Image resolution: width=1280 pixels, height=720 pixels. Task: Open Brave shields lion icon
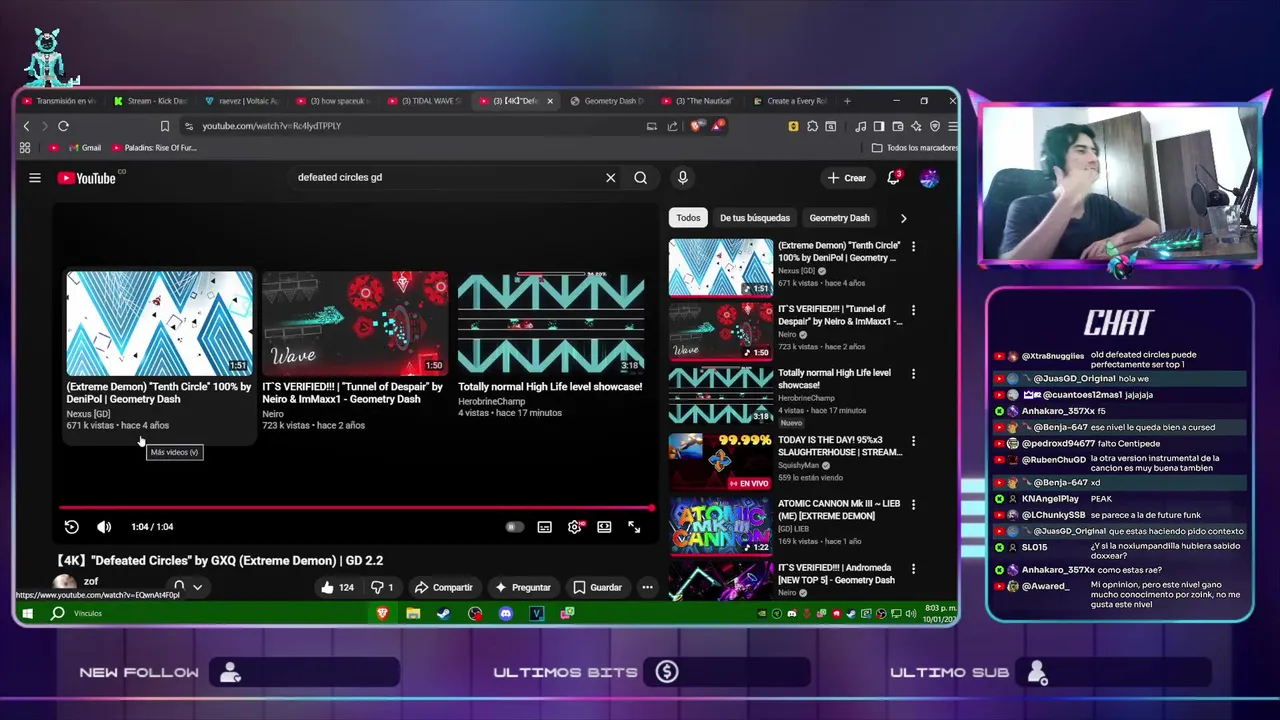tap(696, 126)
